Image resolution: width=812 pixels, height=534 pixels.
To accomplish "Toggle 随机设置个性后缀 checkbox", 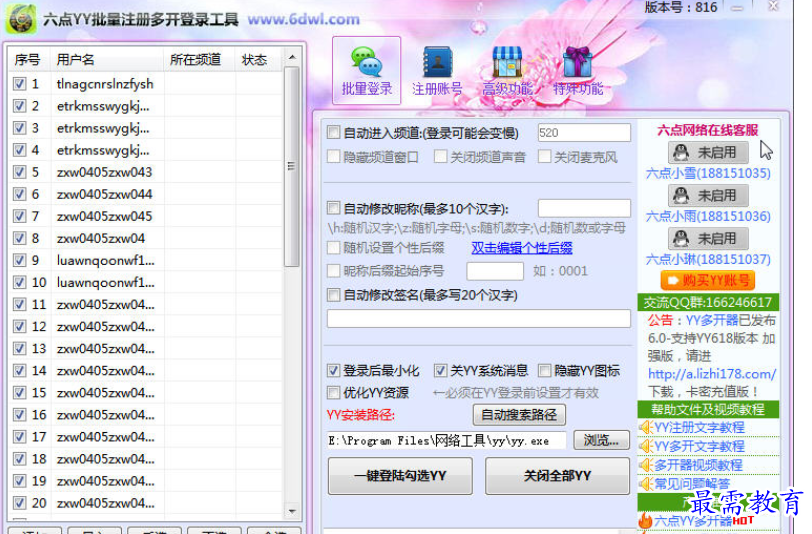I will [x=334, y=248].
